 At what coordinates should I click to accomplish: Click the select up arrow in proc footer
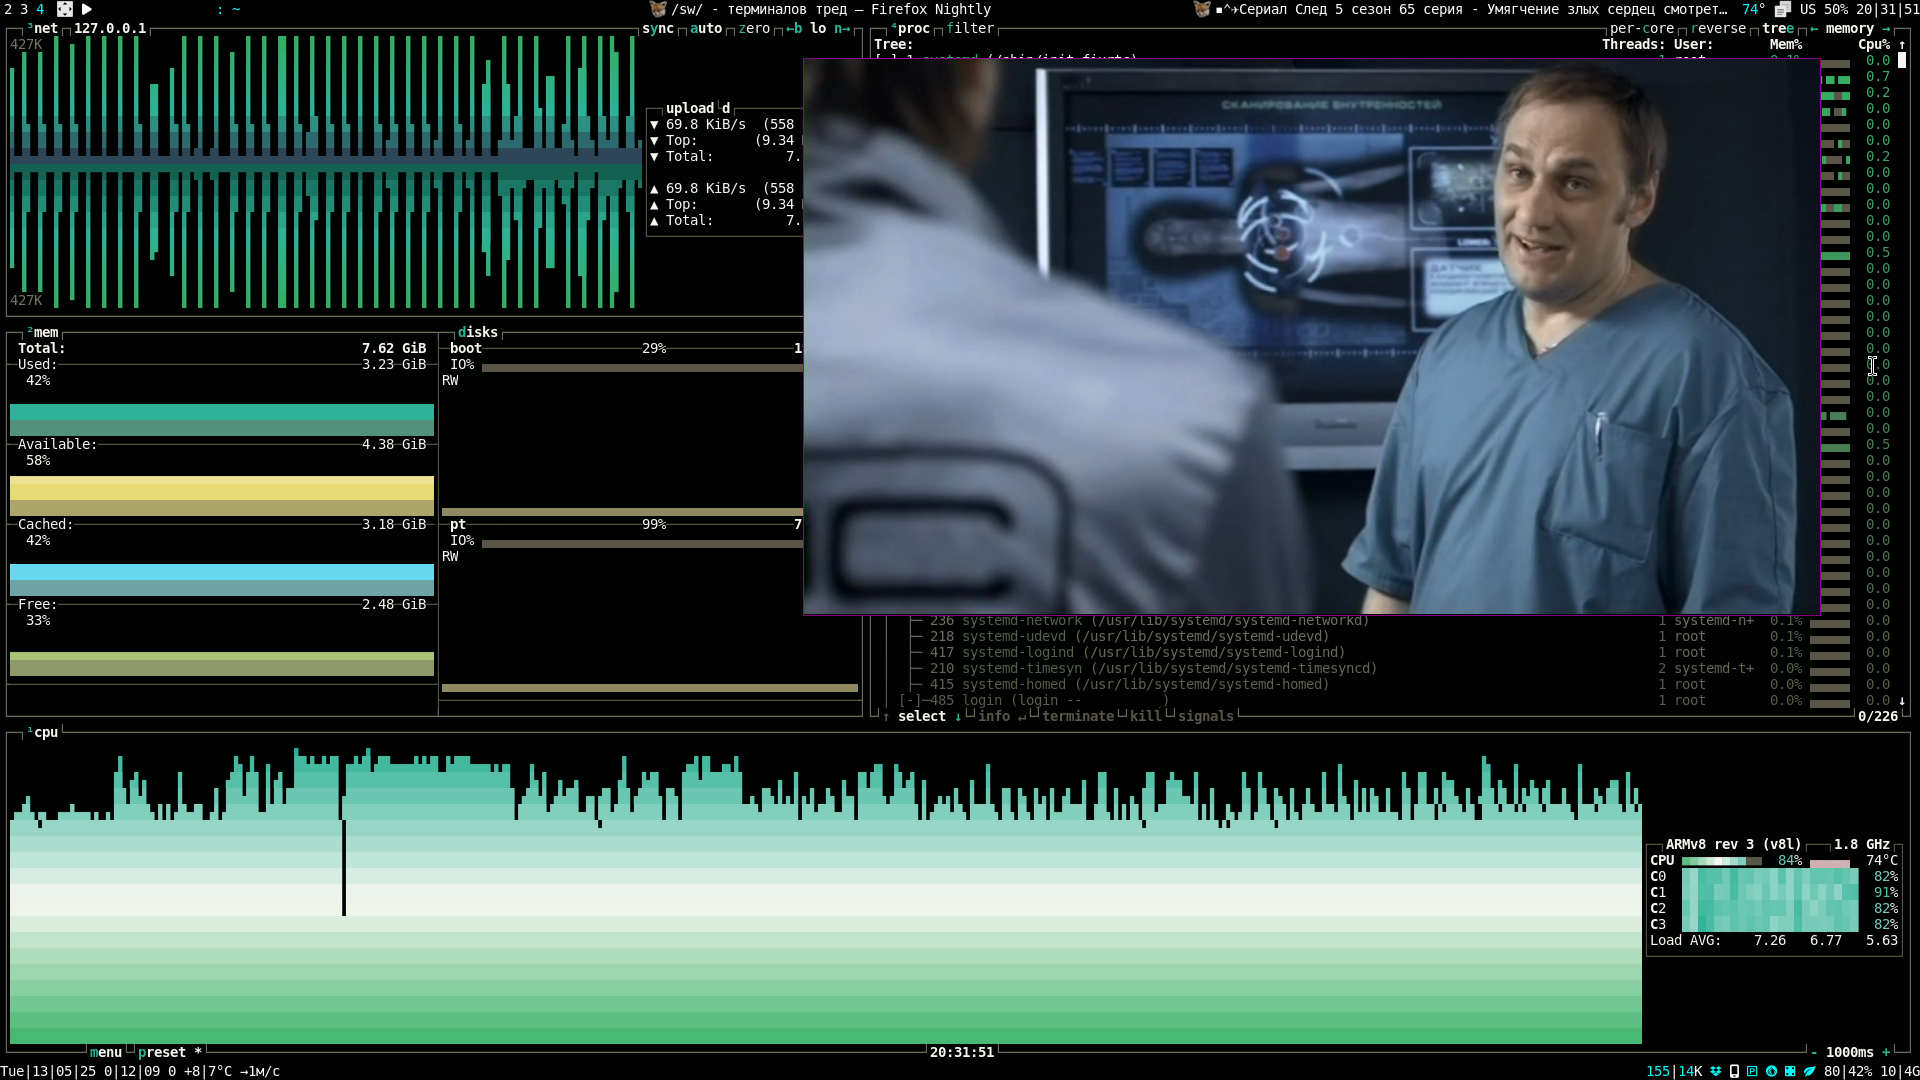coord(886,716)
